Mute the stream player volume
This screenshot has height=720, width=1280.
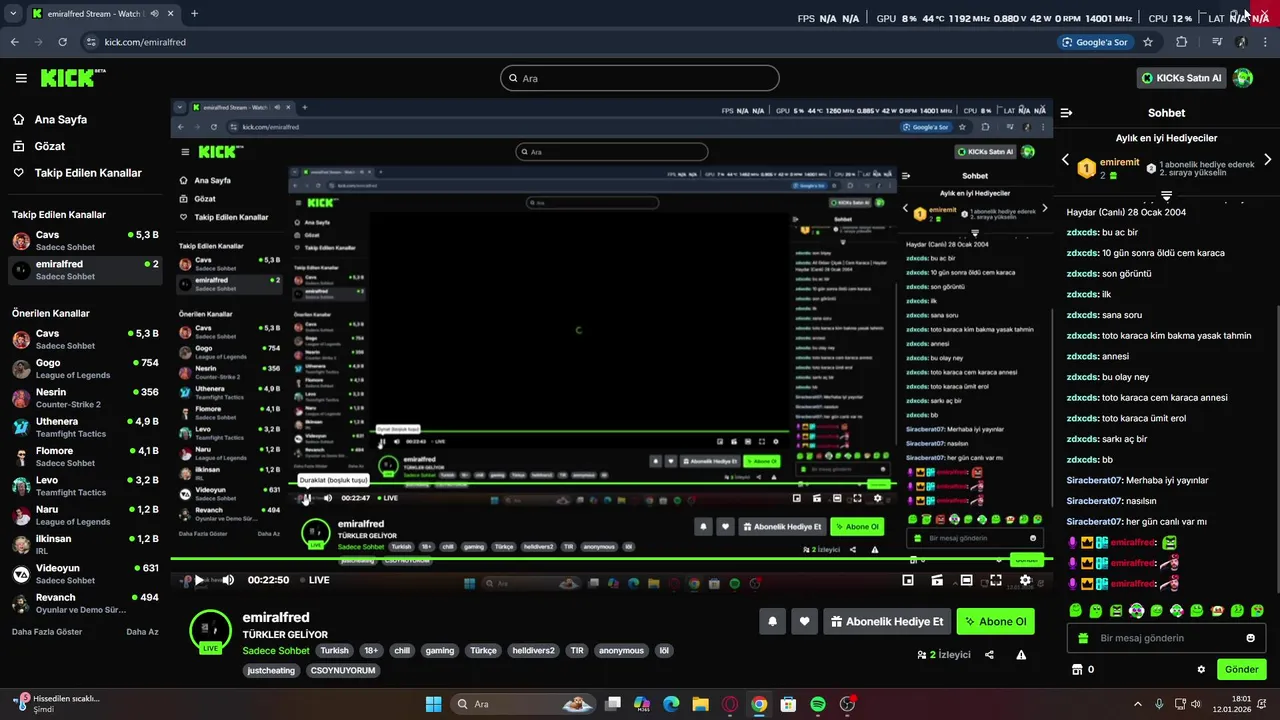(x=228, y=580)
